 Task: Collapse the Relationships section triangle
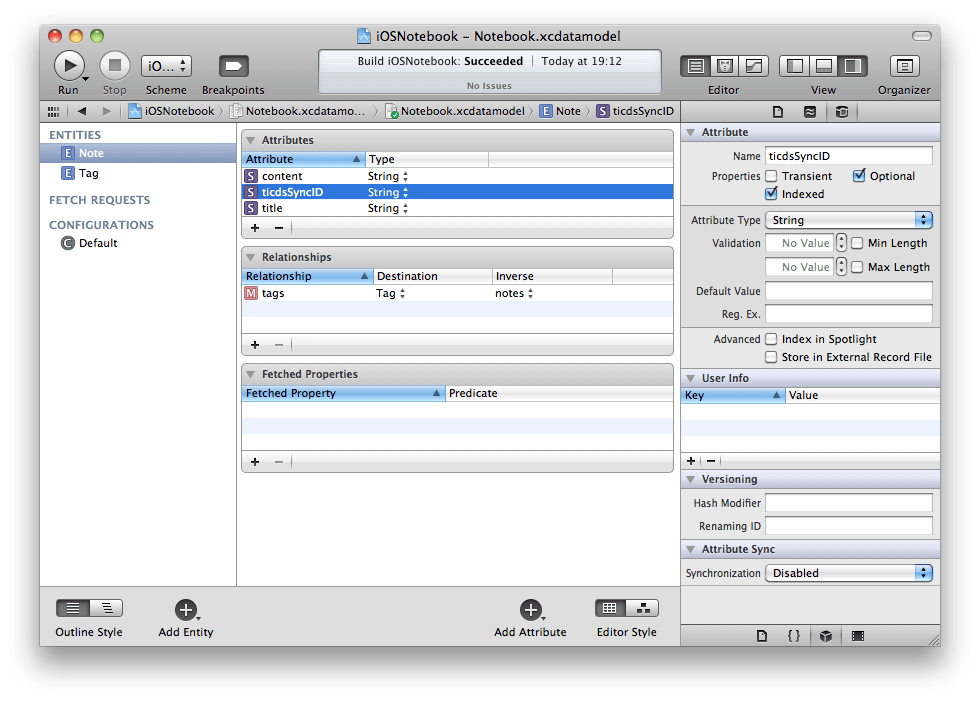tap(249, 257)
